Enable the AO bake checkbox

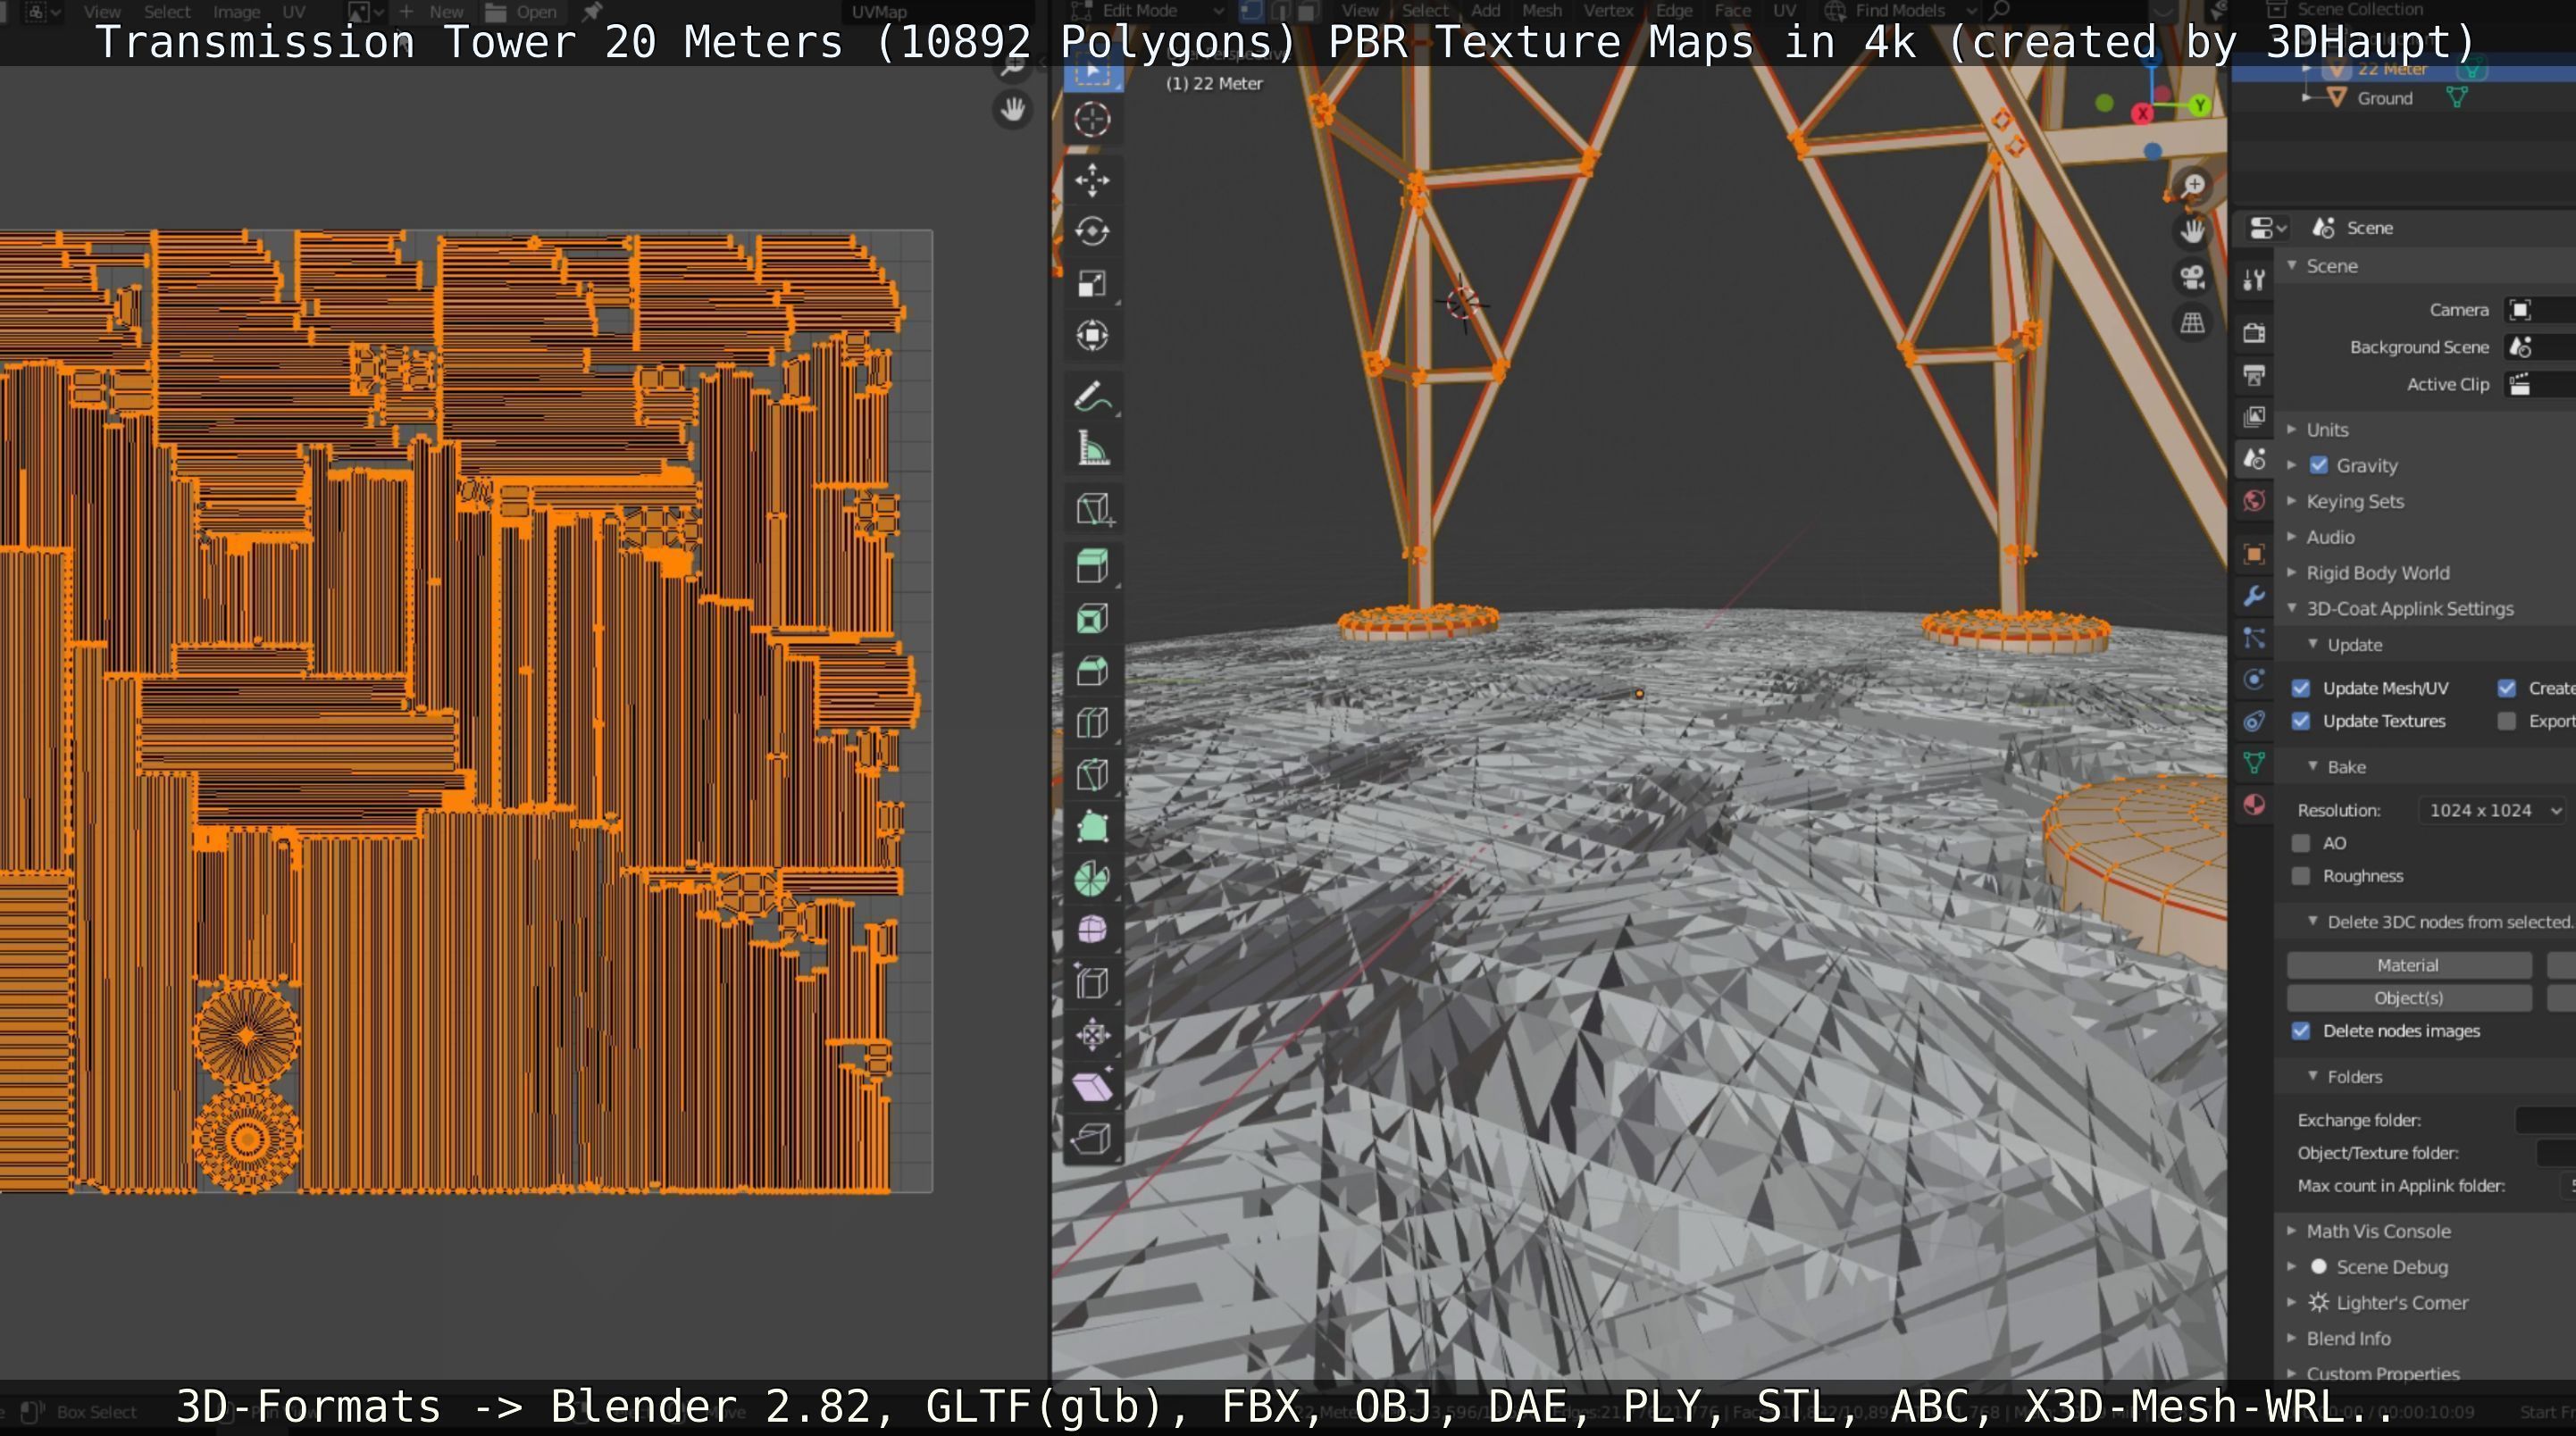click(2301, 843)
